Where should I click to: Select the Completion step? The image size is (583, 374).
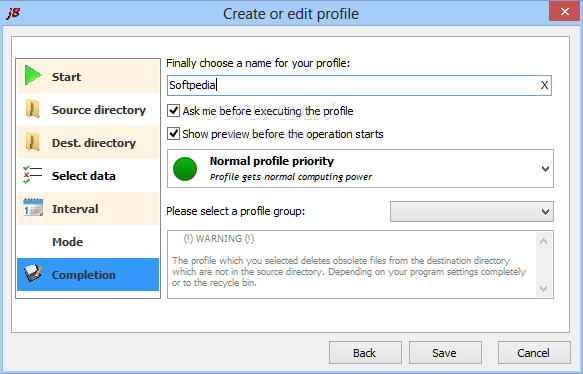pyautogui.click(x=88, y=274)
